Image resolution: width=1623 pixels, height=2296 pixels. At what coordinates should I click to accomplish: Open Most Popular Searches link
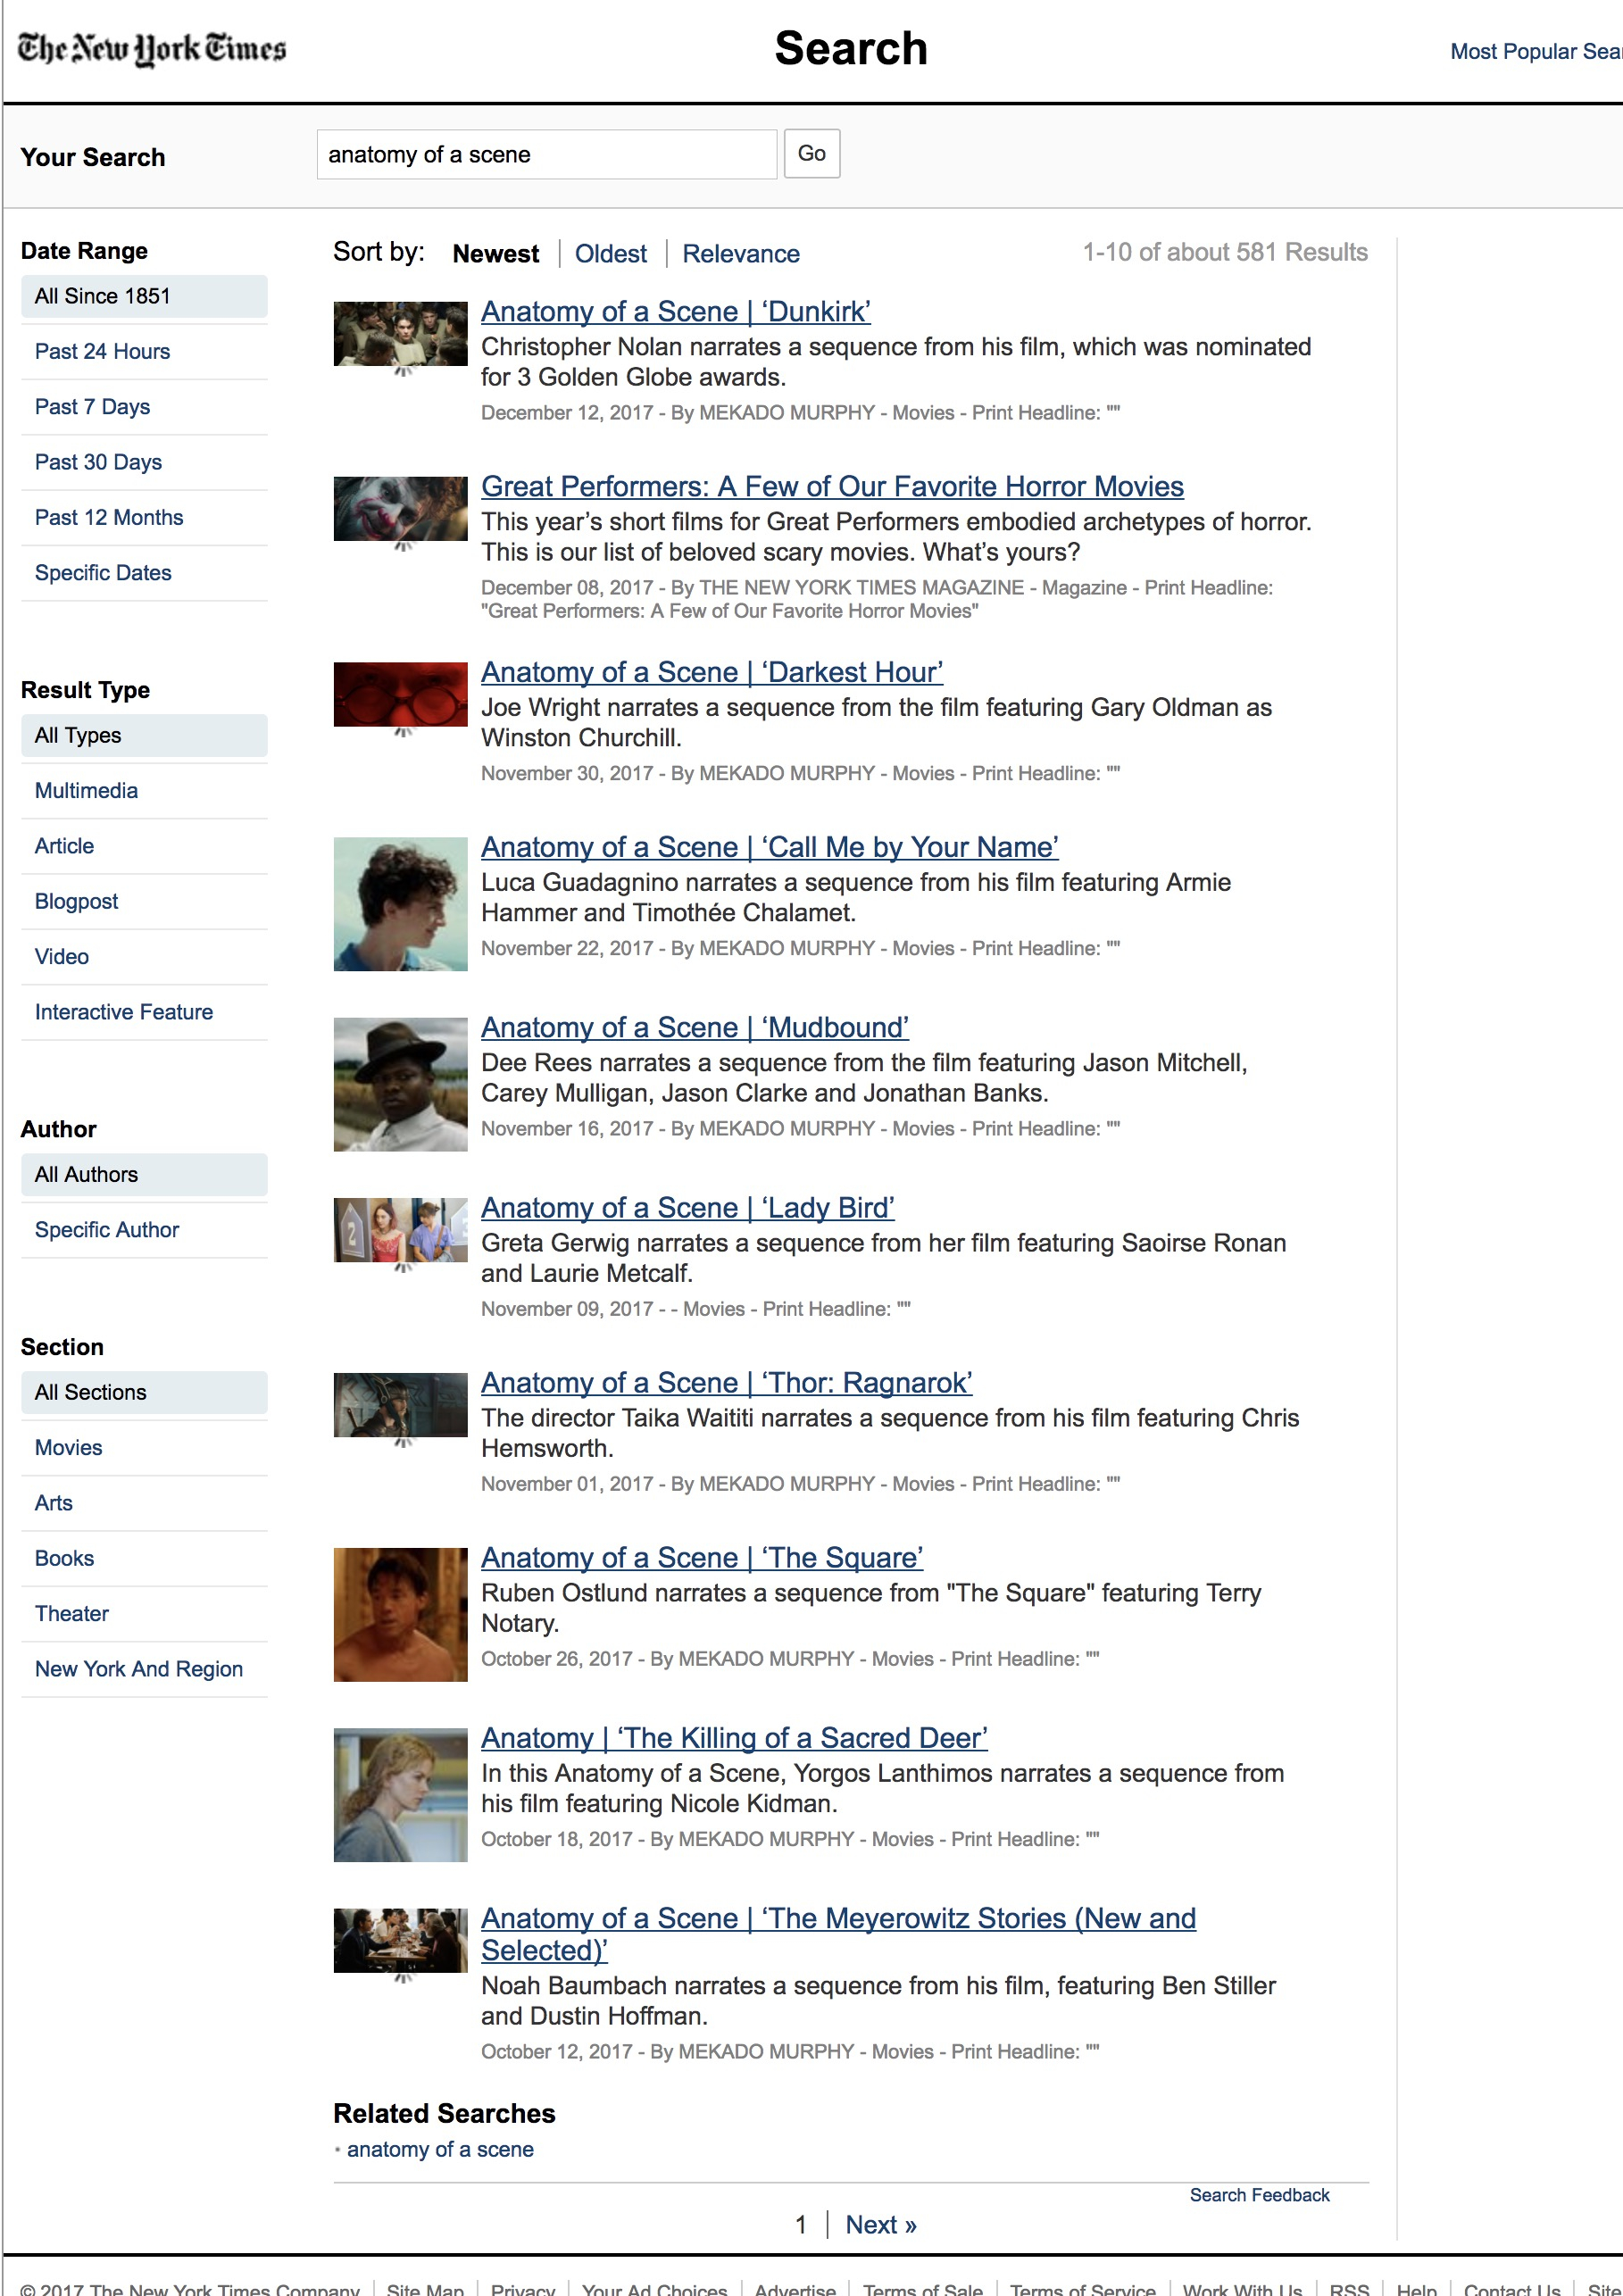click(1534, 52)
